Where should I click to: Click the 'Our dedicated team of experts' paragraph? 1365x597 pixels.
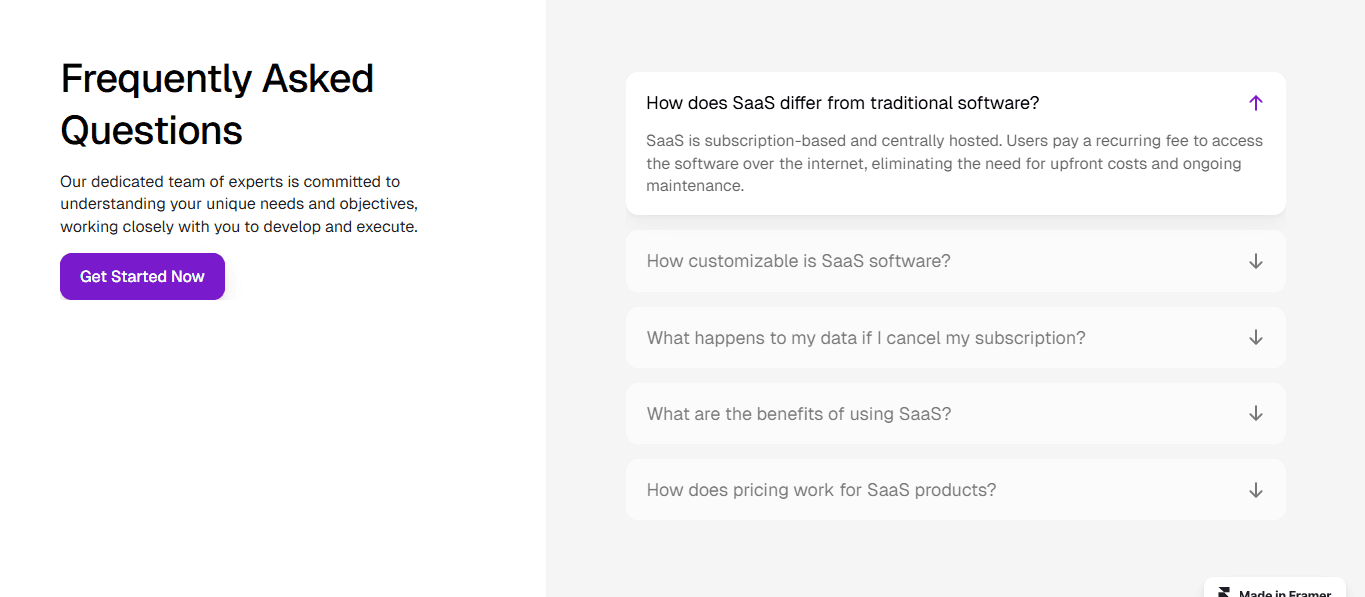(239, 204)
